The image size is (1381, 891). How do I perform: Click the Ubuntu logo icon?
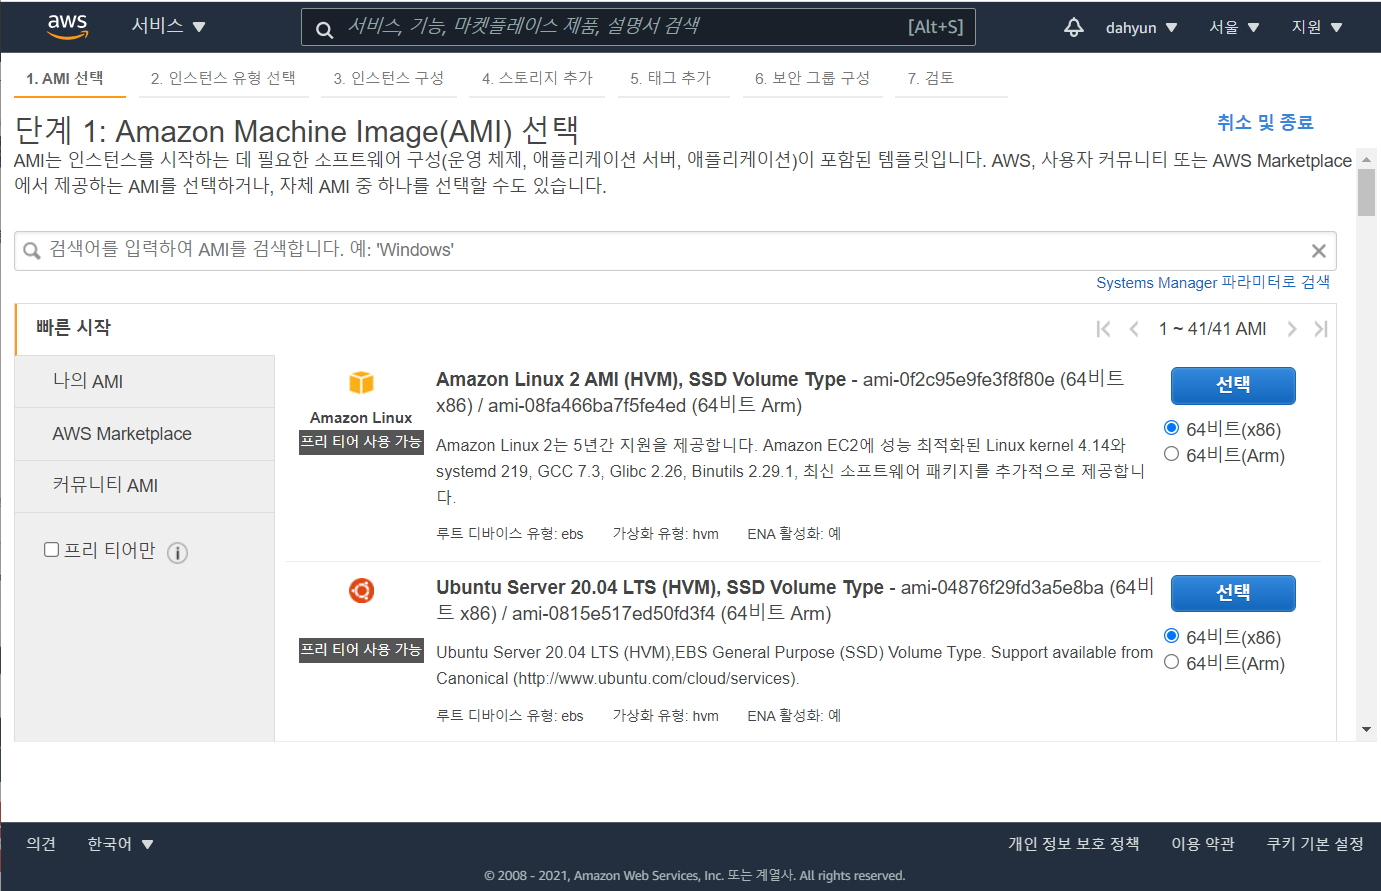pyautogui.click(x=361, y=591)
